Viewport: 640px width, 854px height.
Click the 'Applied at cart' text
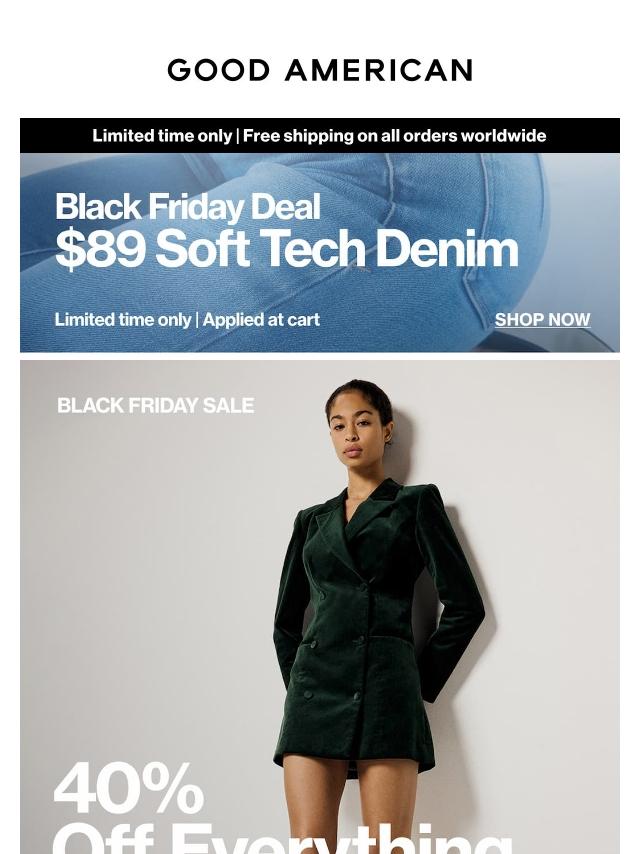261,320
